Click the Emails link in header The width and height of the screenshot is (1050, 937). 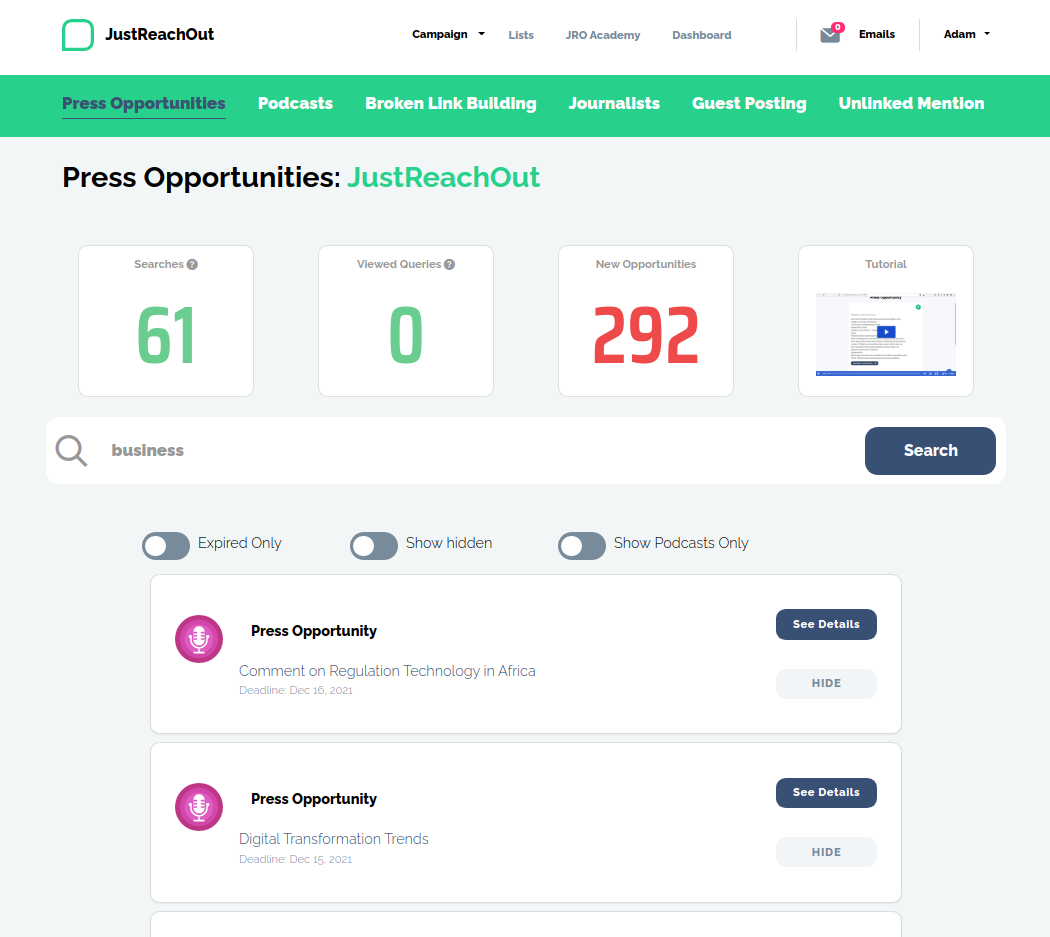(x=877, y=34)
